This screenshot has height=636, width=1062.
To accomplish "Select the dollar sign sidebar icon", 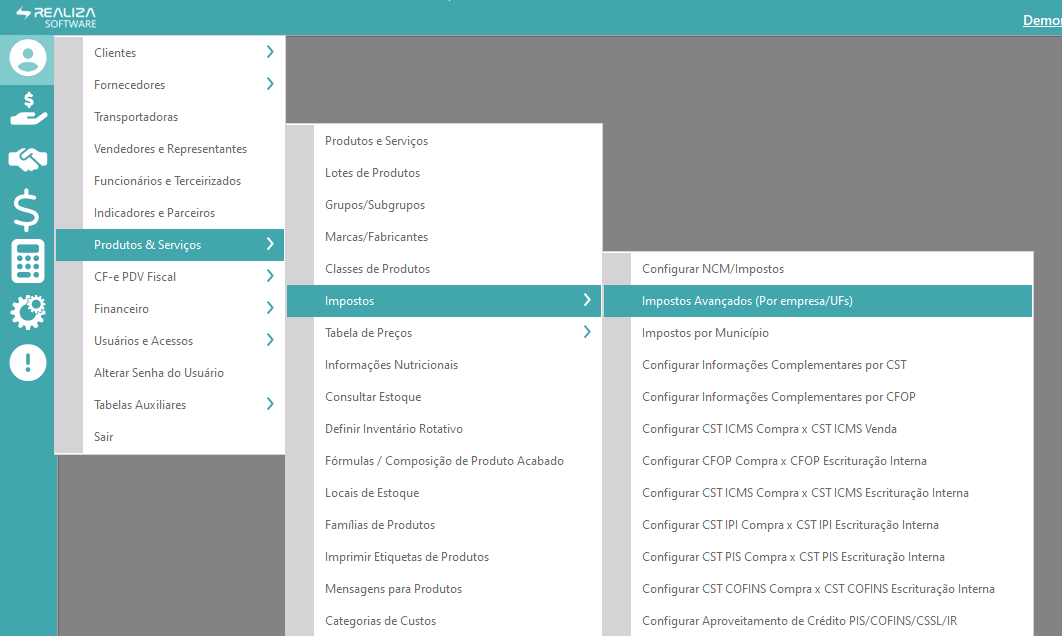I will (x=27, y=210).
